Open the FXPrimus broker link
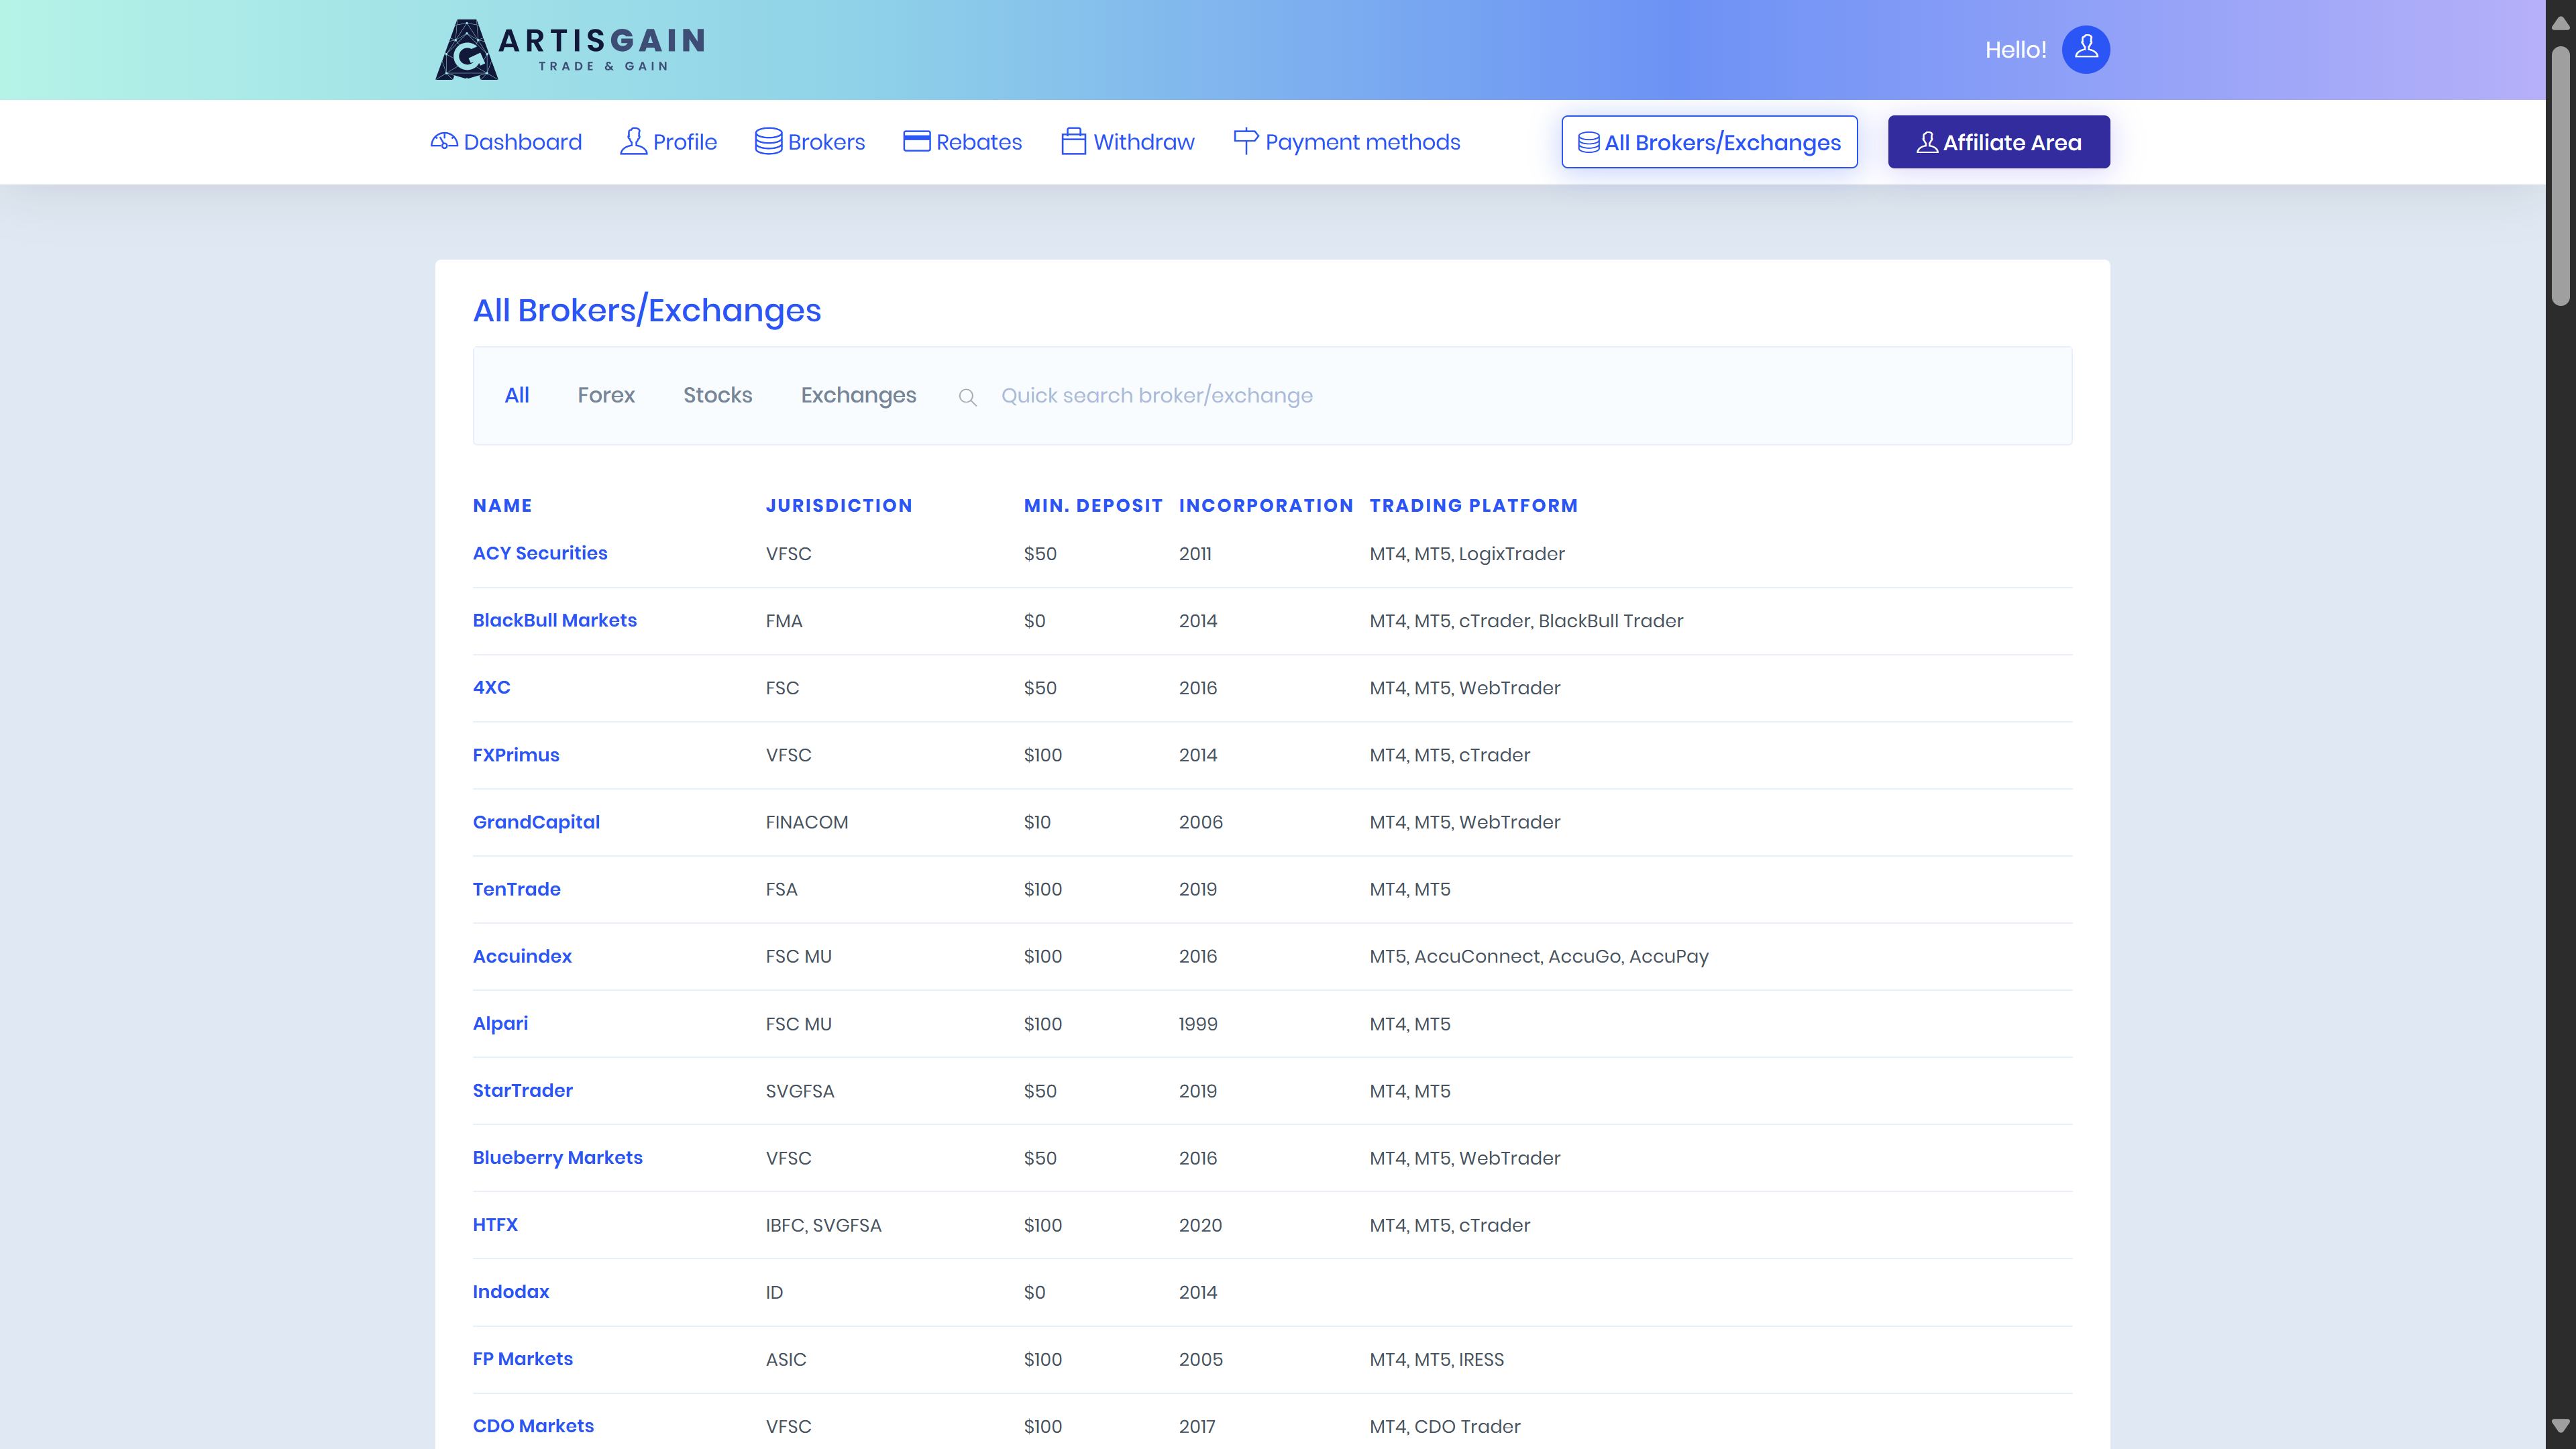Screen dimensions: 2576x1449 (x=516, y=755)
